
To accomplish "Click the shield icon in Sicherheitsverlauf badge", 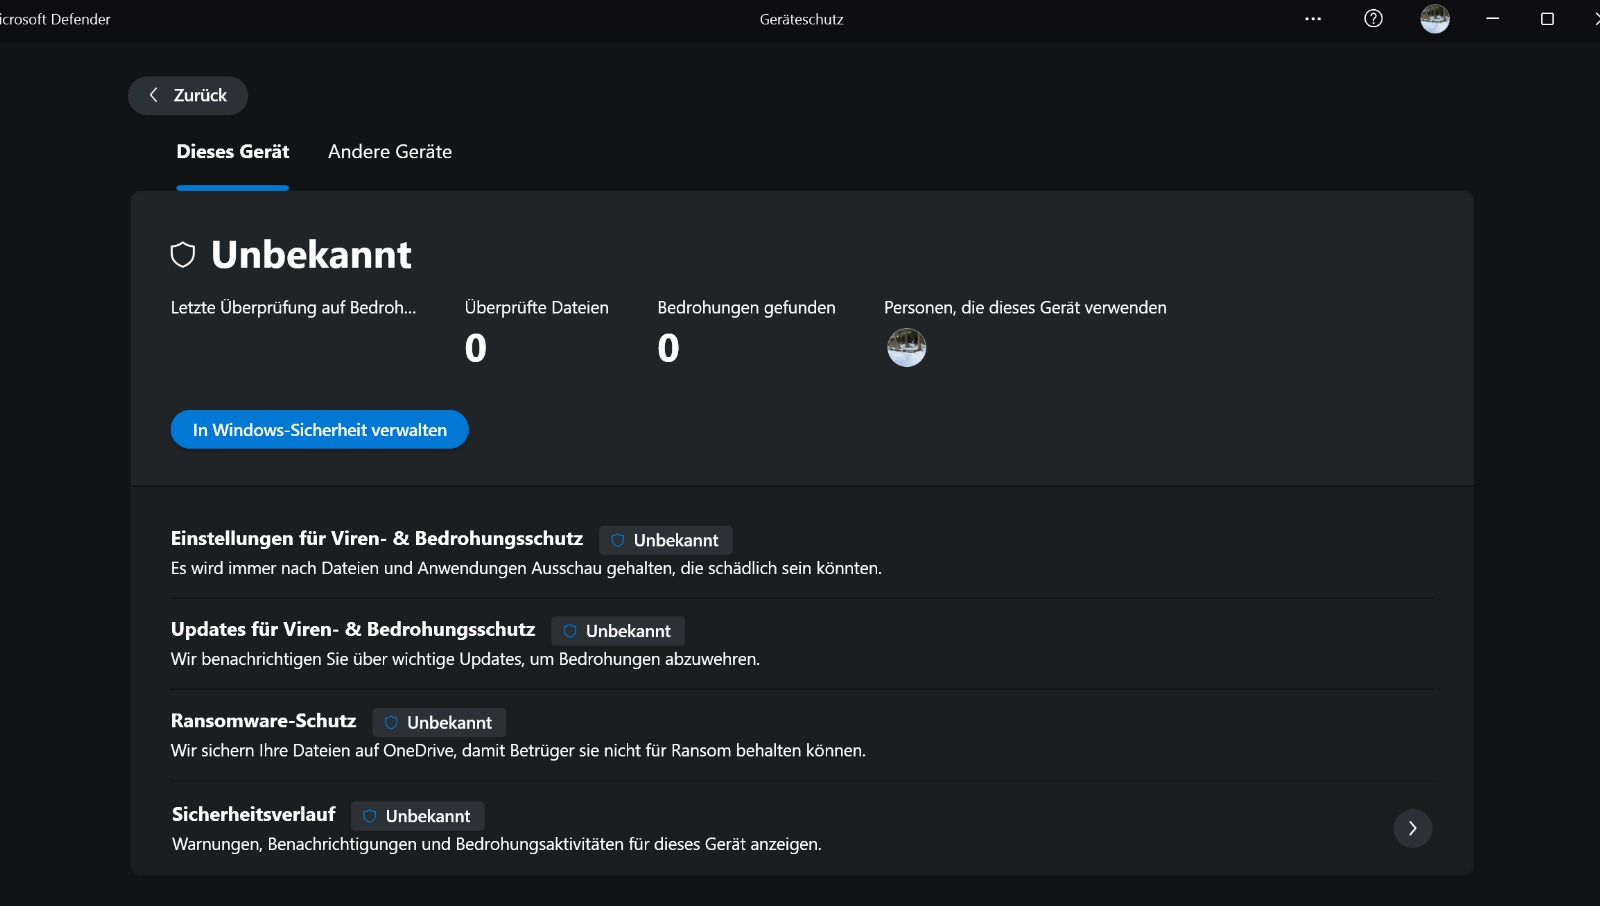I will (370, 816).
